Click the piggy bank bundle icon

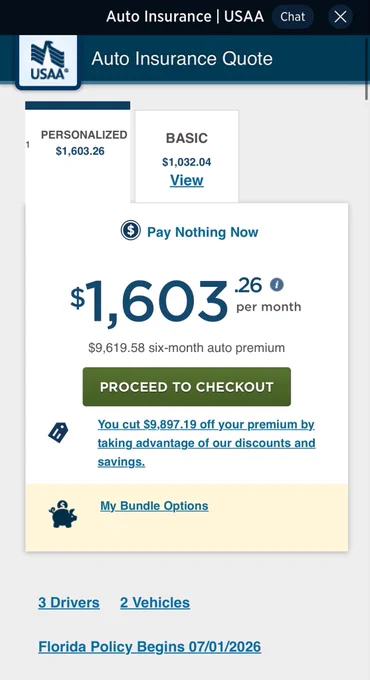click(x=62, y=514)
